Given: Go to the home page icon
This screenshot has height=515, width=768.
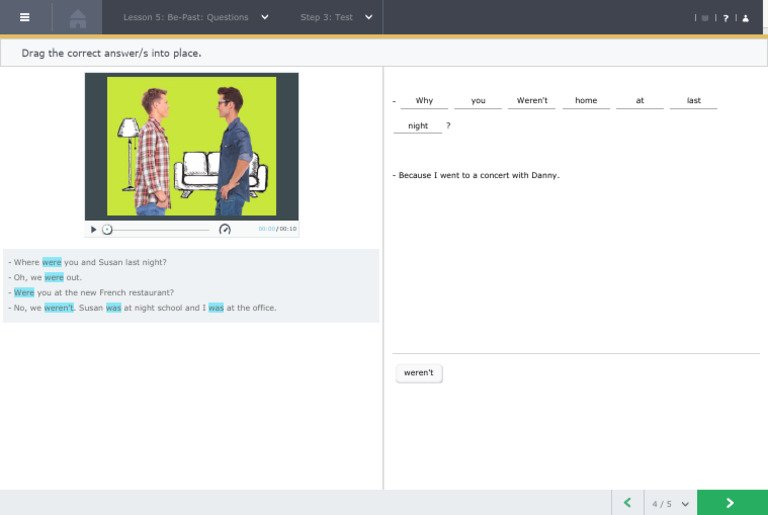Looking at the screenshot, I should coord(77,18).
